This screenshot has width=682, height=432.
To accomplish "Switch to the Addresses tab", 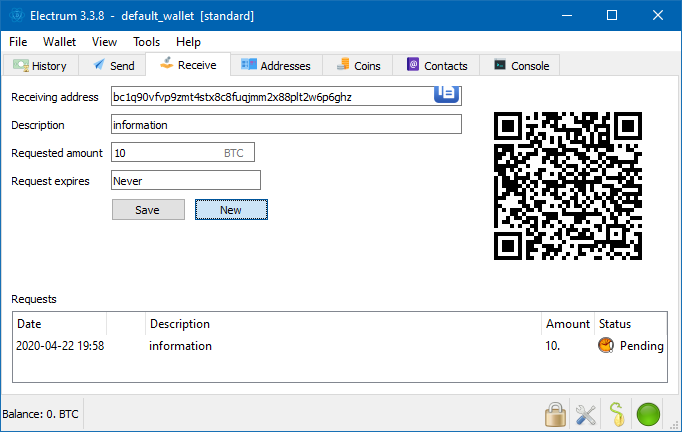I will [276, 66].
